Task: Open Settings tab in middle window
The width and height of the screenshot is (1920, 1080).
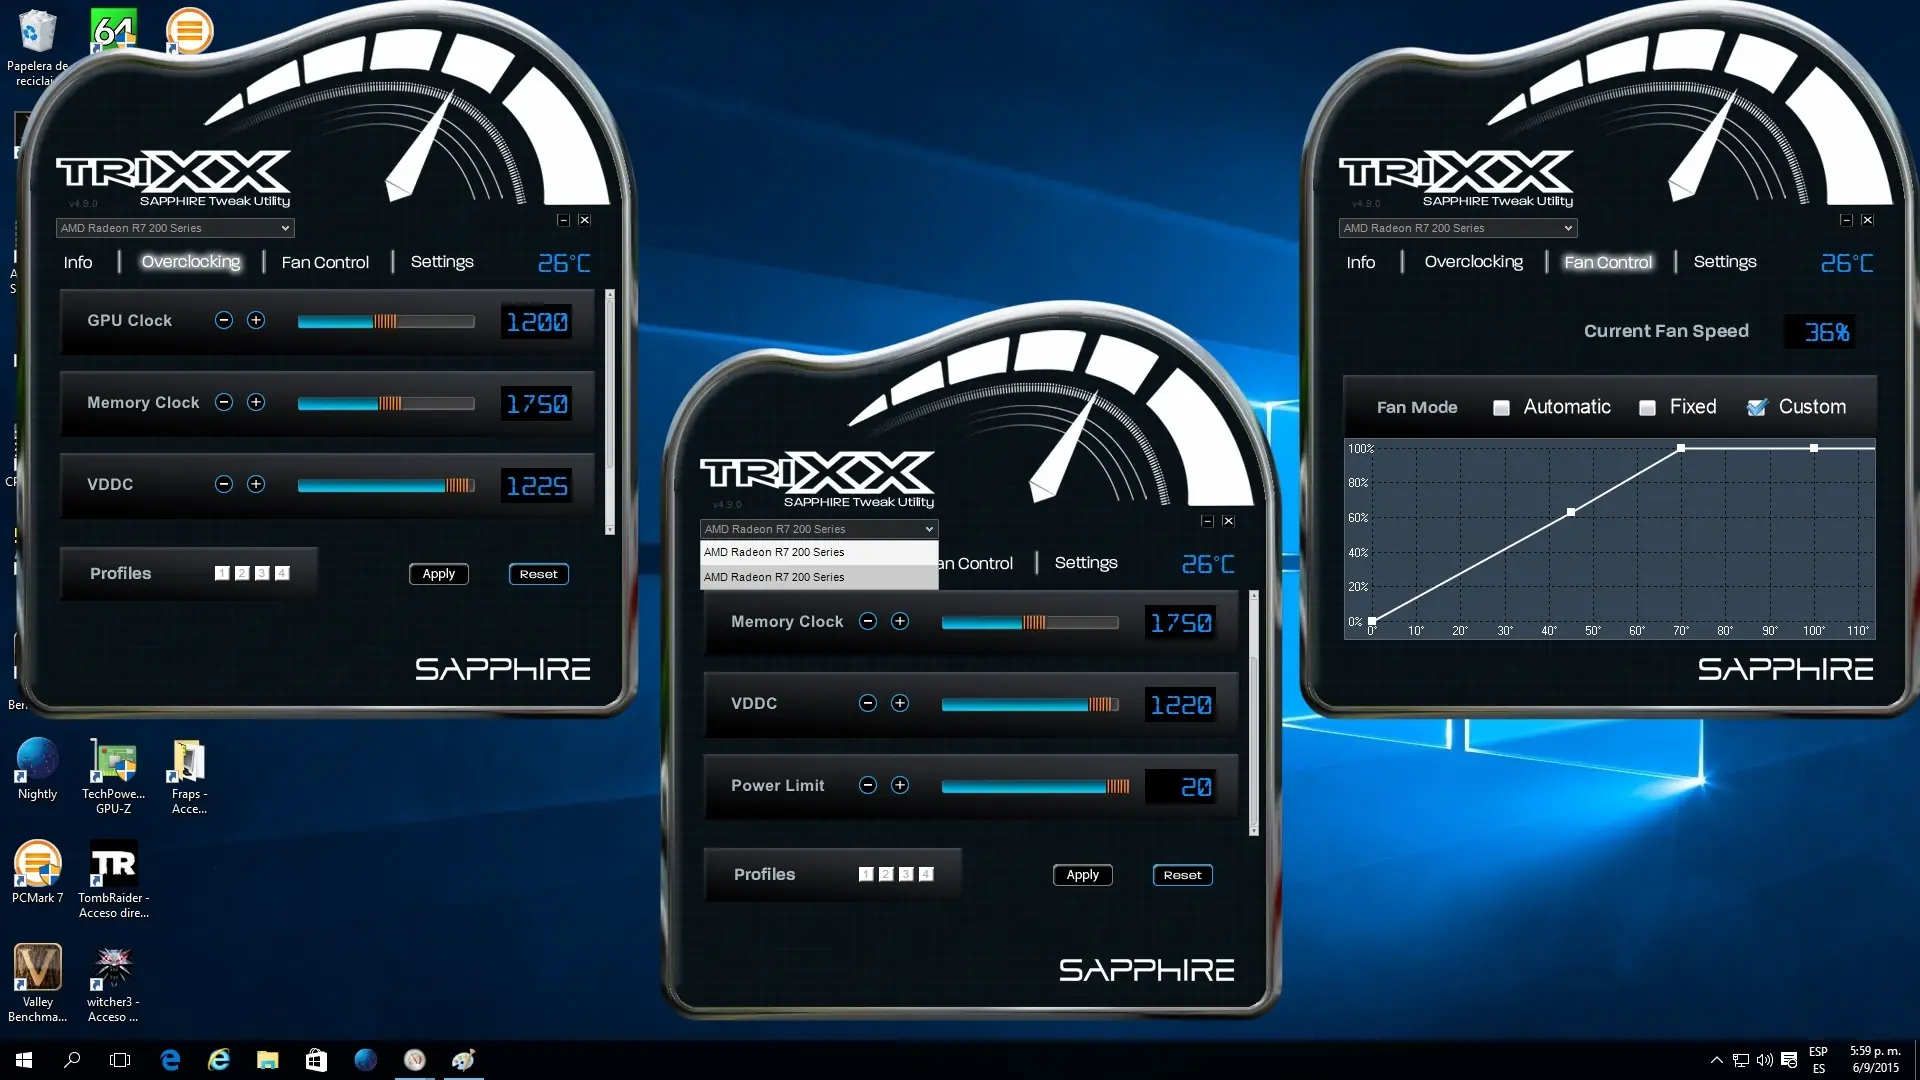Action: pyautogui.click(x=1086, y=563)
